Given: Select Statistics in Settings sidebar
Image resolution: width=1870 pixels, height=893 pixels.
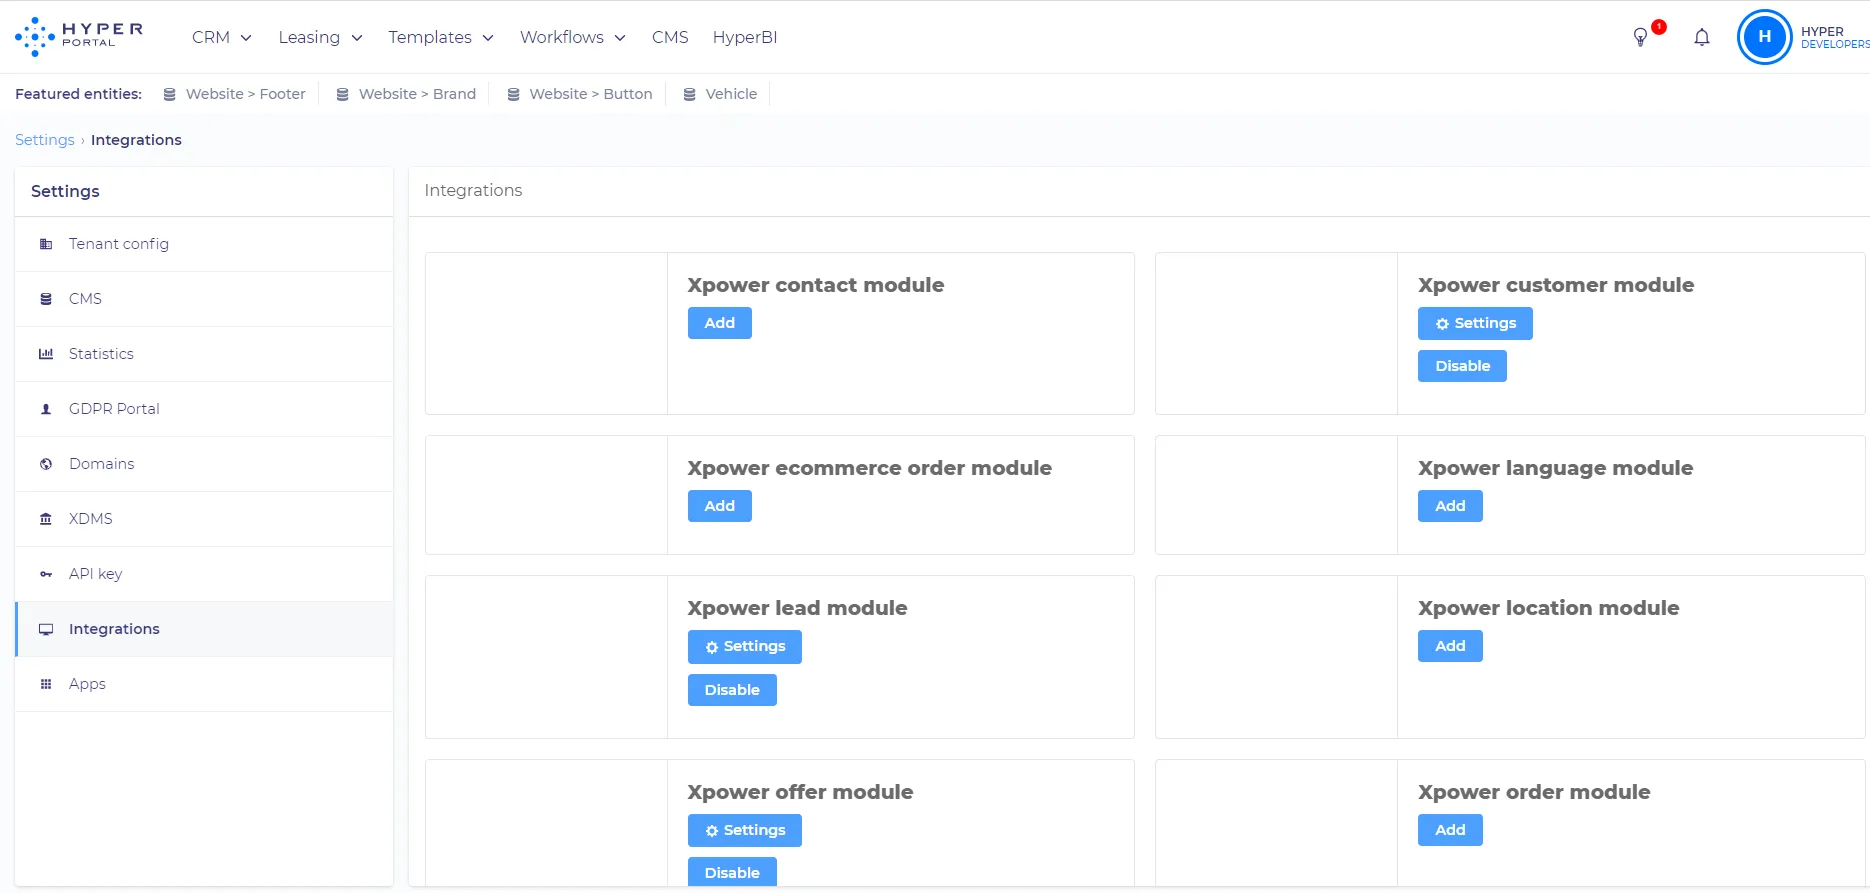Looking at the screenshot, I should click(x=204, y=354).
